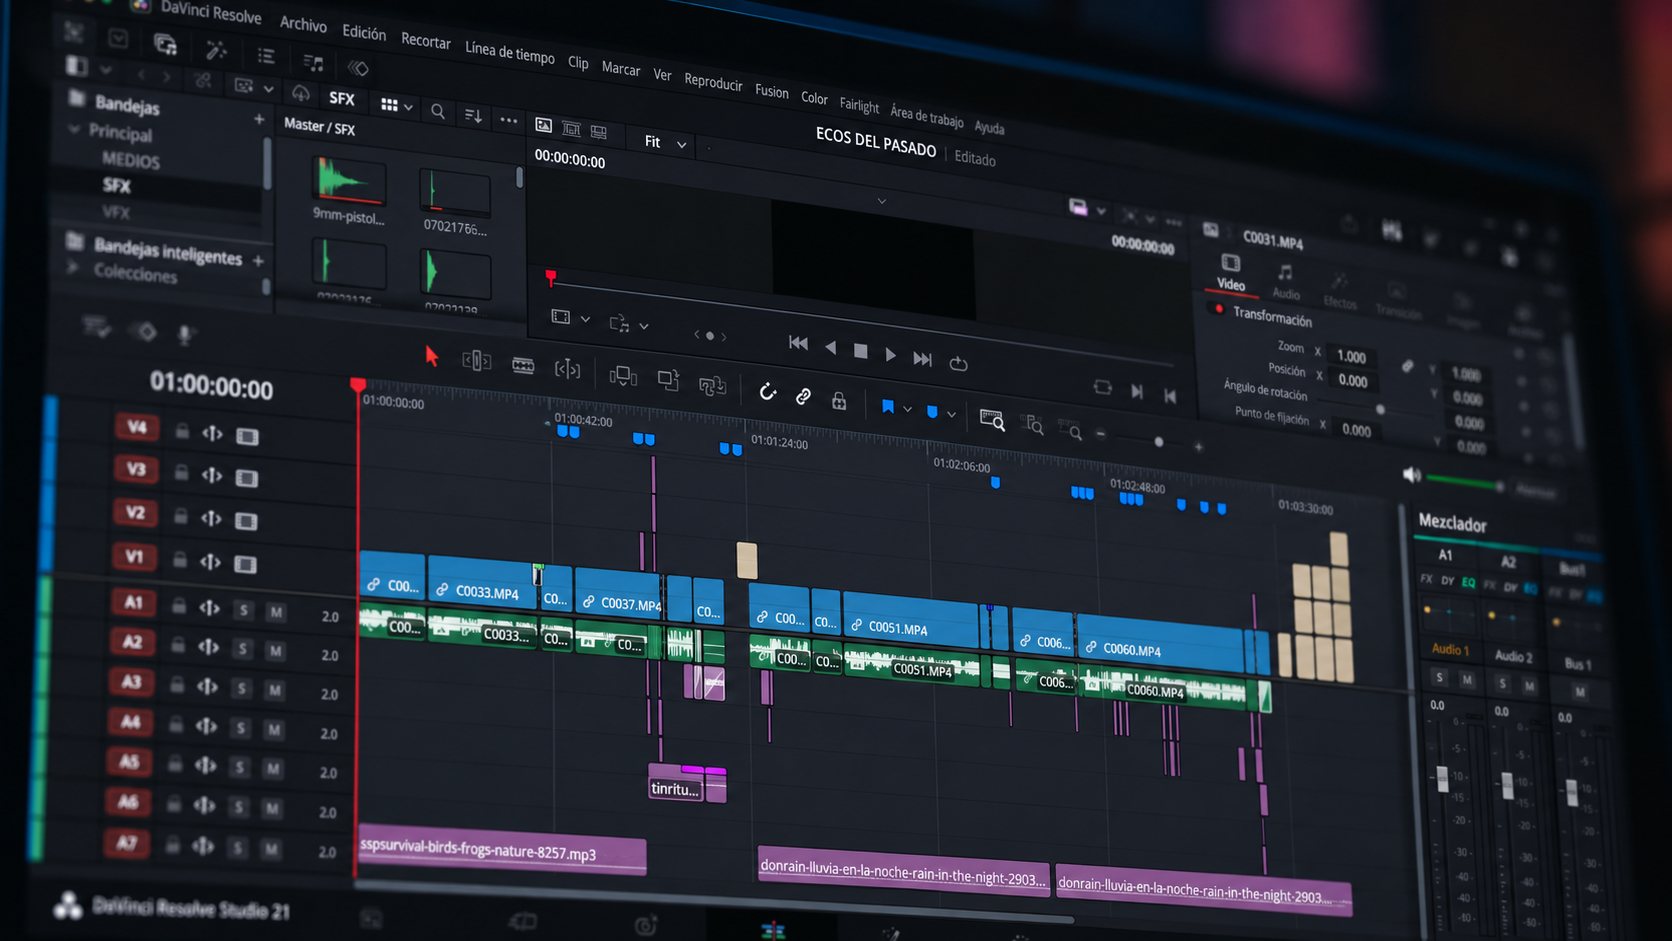Play the viewer in reverse
Viewport: 1672px width, 941px height.
(x=830, y=347)
